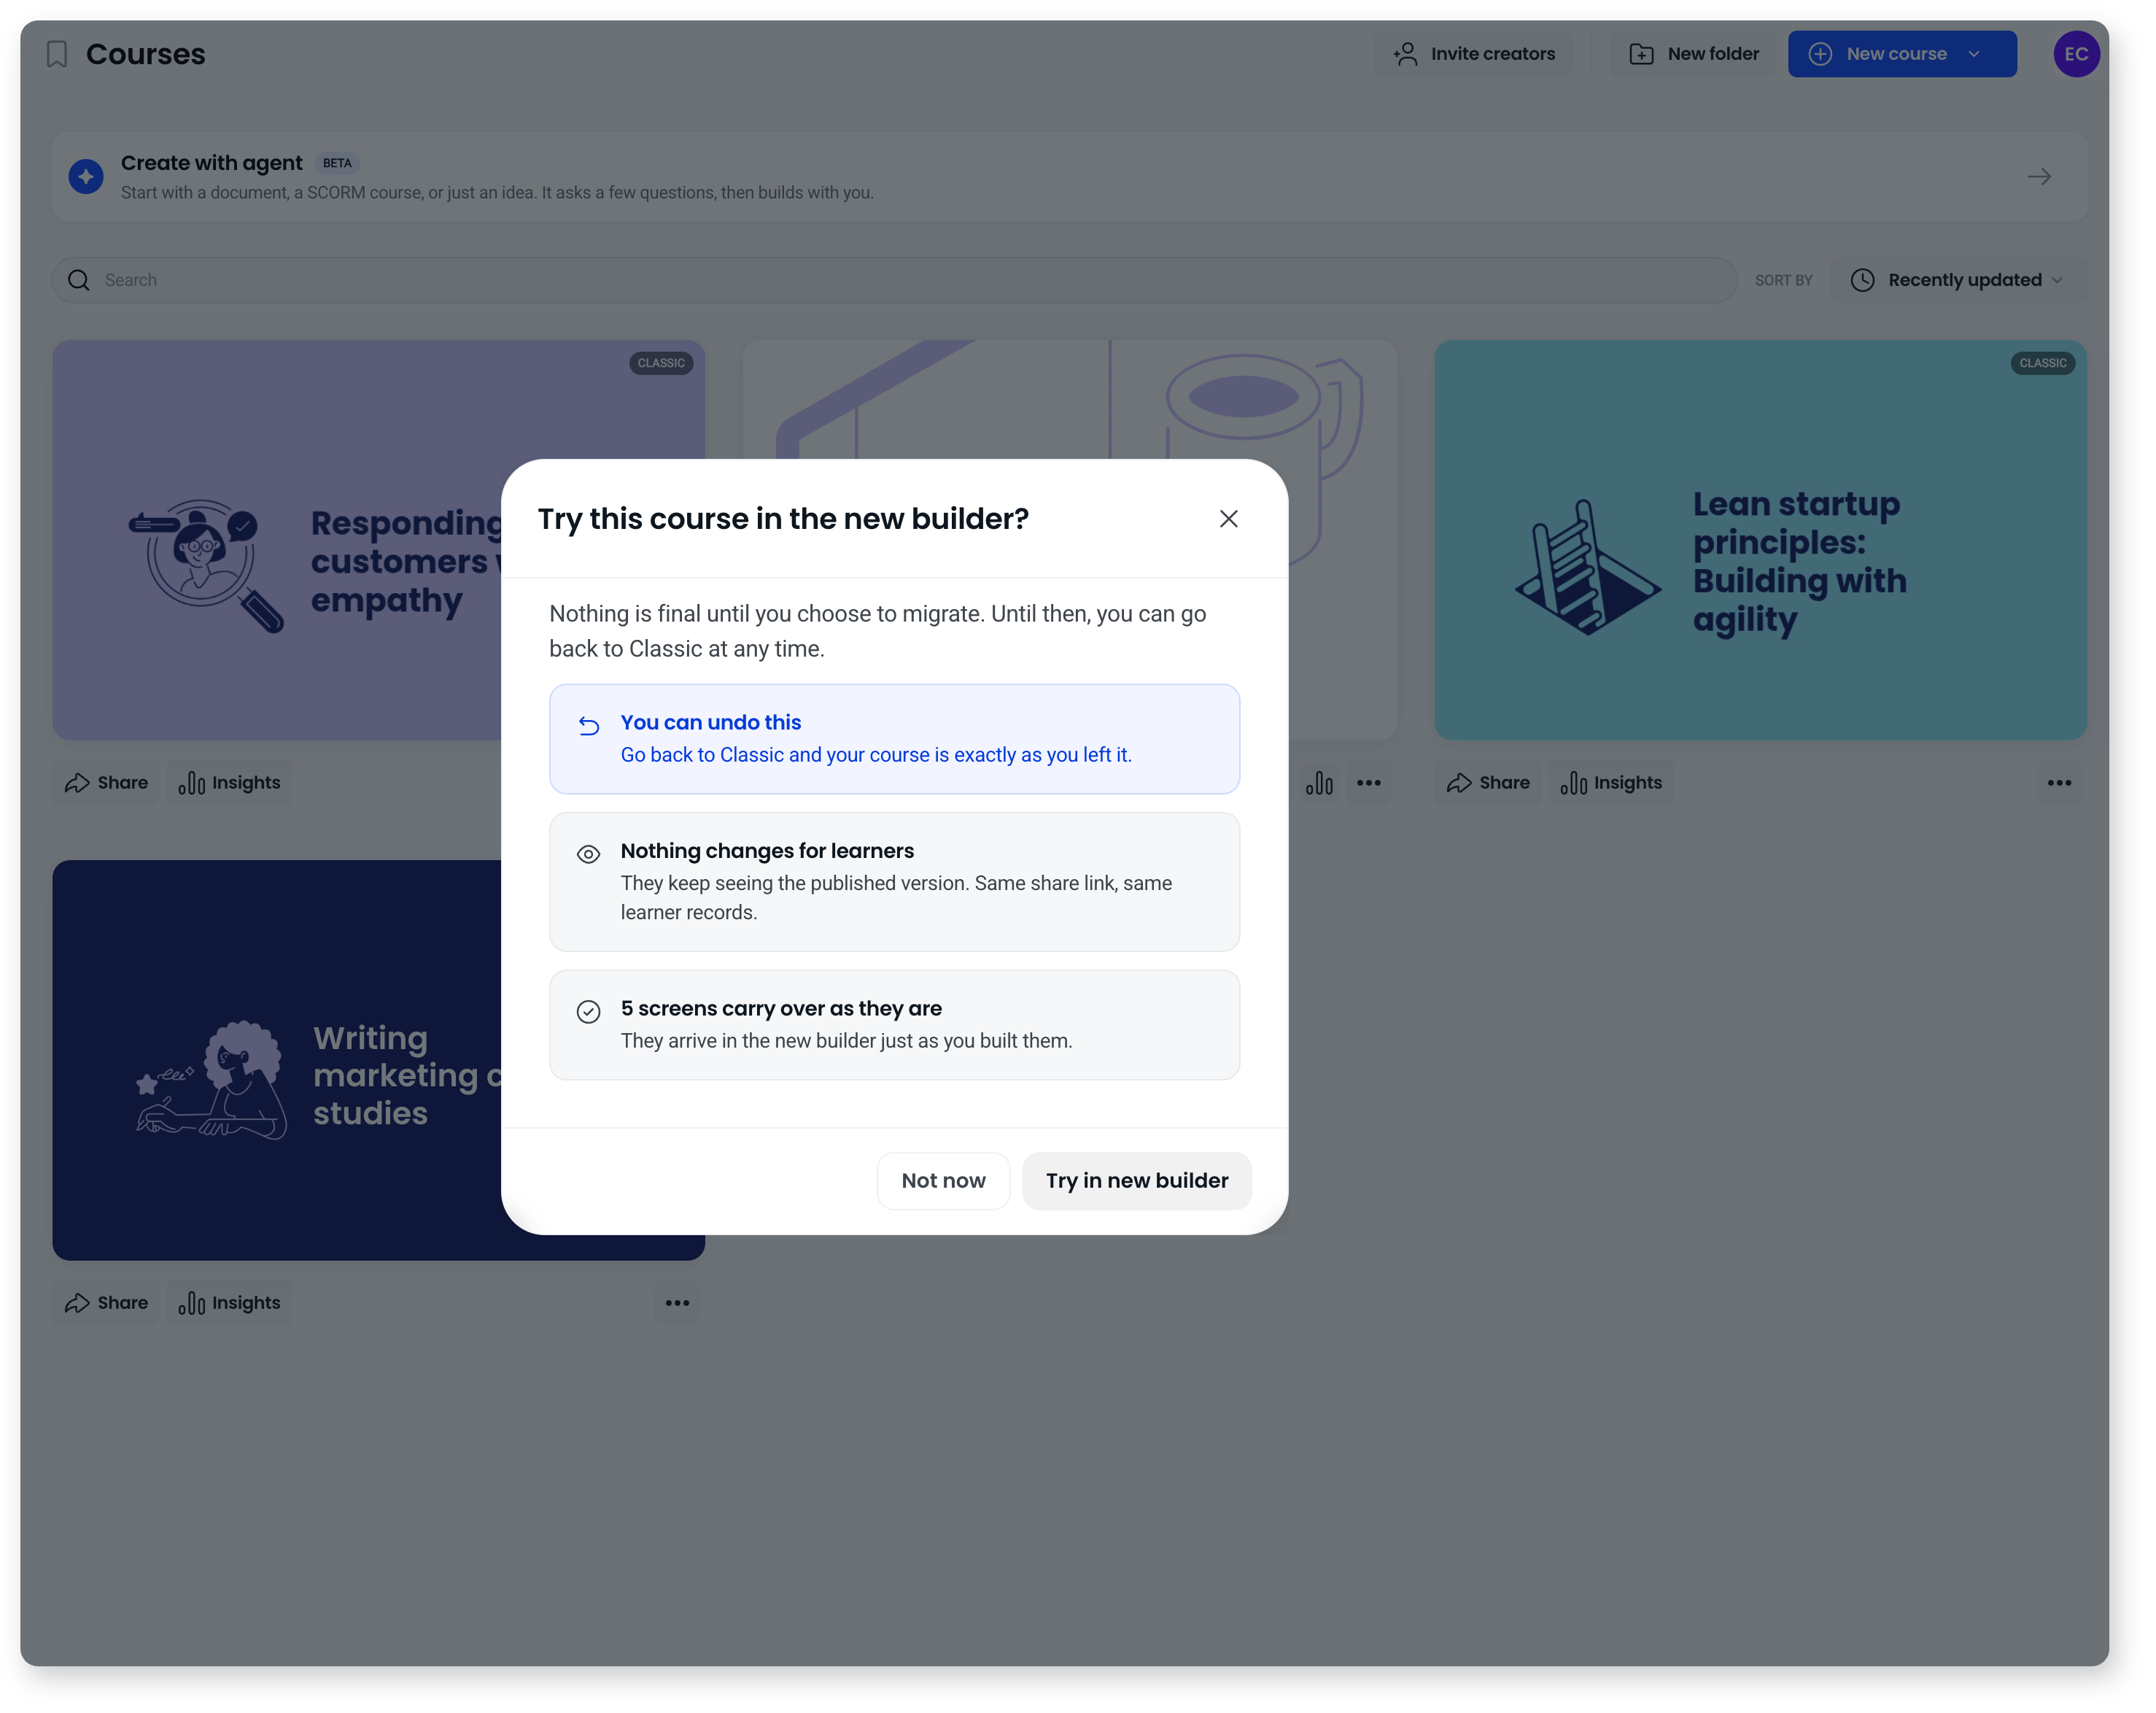Click Try in new builder
Screen dimensions: 2156x1713
(1136, 1180)
